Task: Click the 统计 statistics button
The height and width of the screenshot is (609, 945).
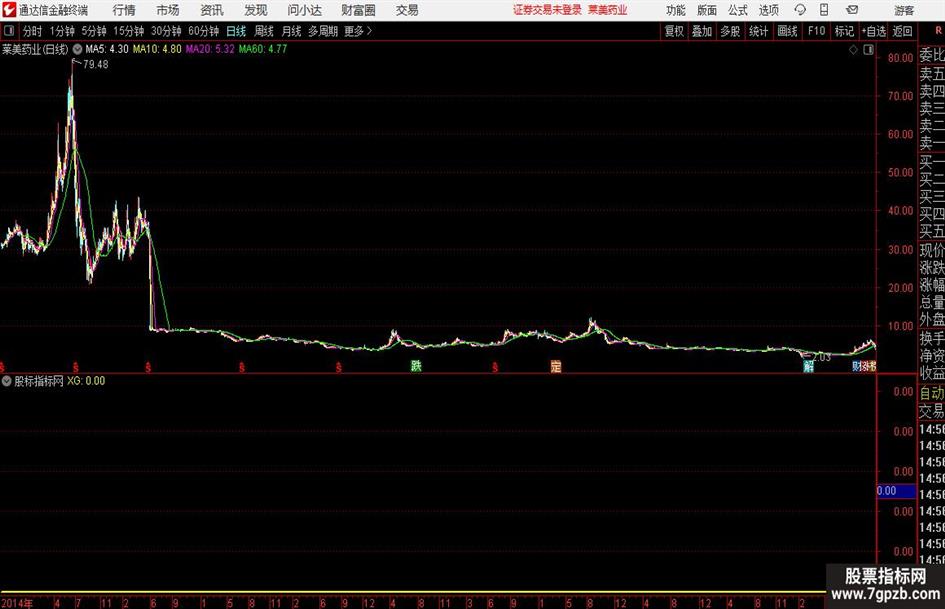Action: coord(758,31)
